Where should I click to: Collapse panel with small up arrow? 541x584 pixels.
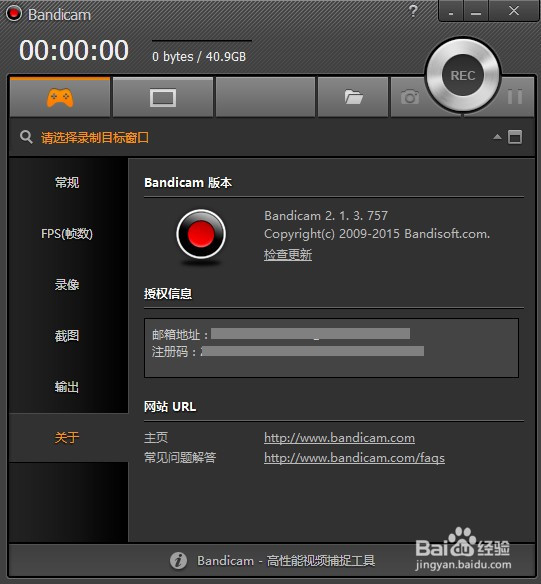pyautogui.click(x=497, y=137)
